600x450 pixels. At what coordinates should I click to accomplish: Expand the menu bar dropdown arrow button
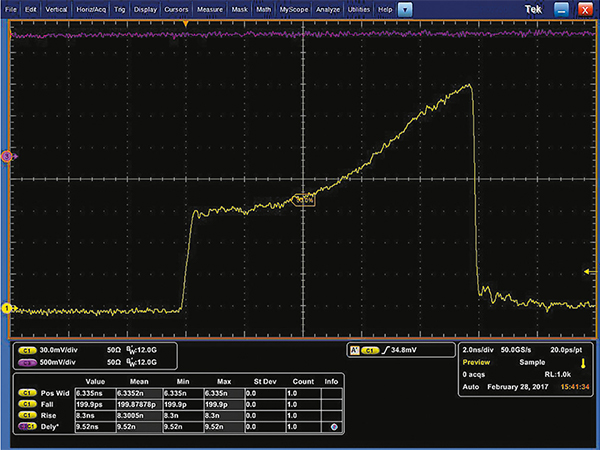(x=404, y=9)
